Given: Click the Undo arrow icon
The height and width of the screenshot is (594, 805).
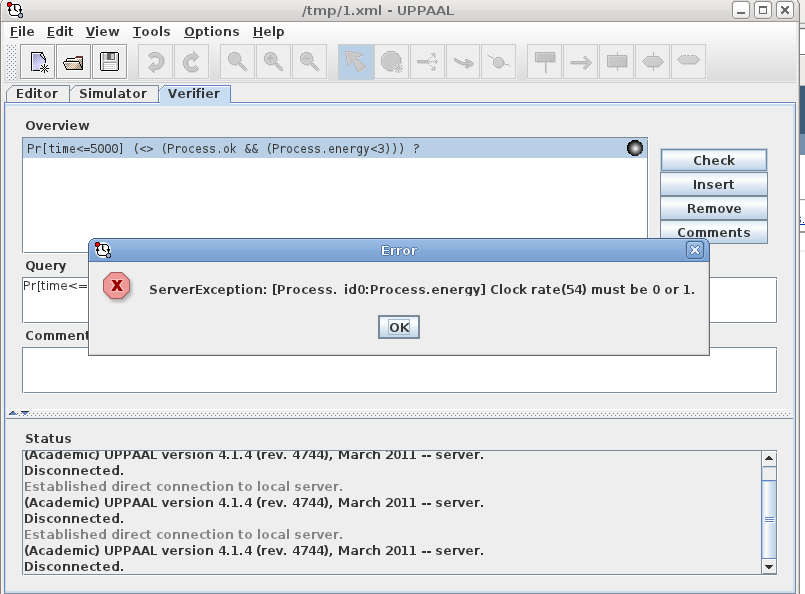Looking at the screenshot, I should pos(156,62).
